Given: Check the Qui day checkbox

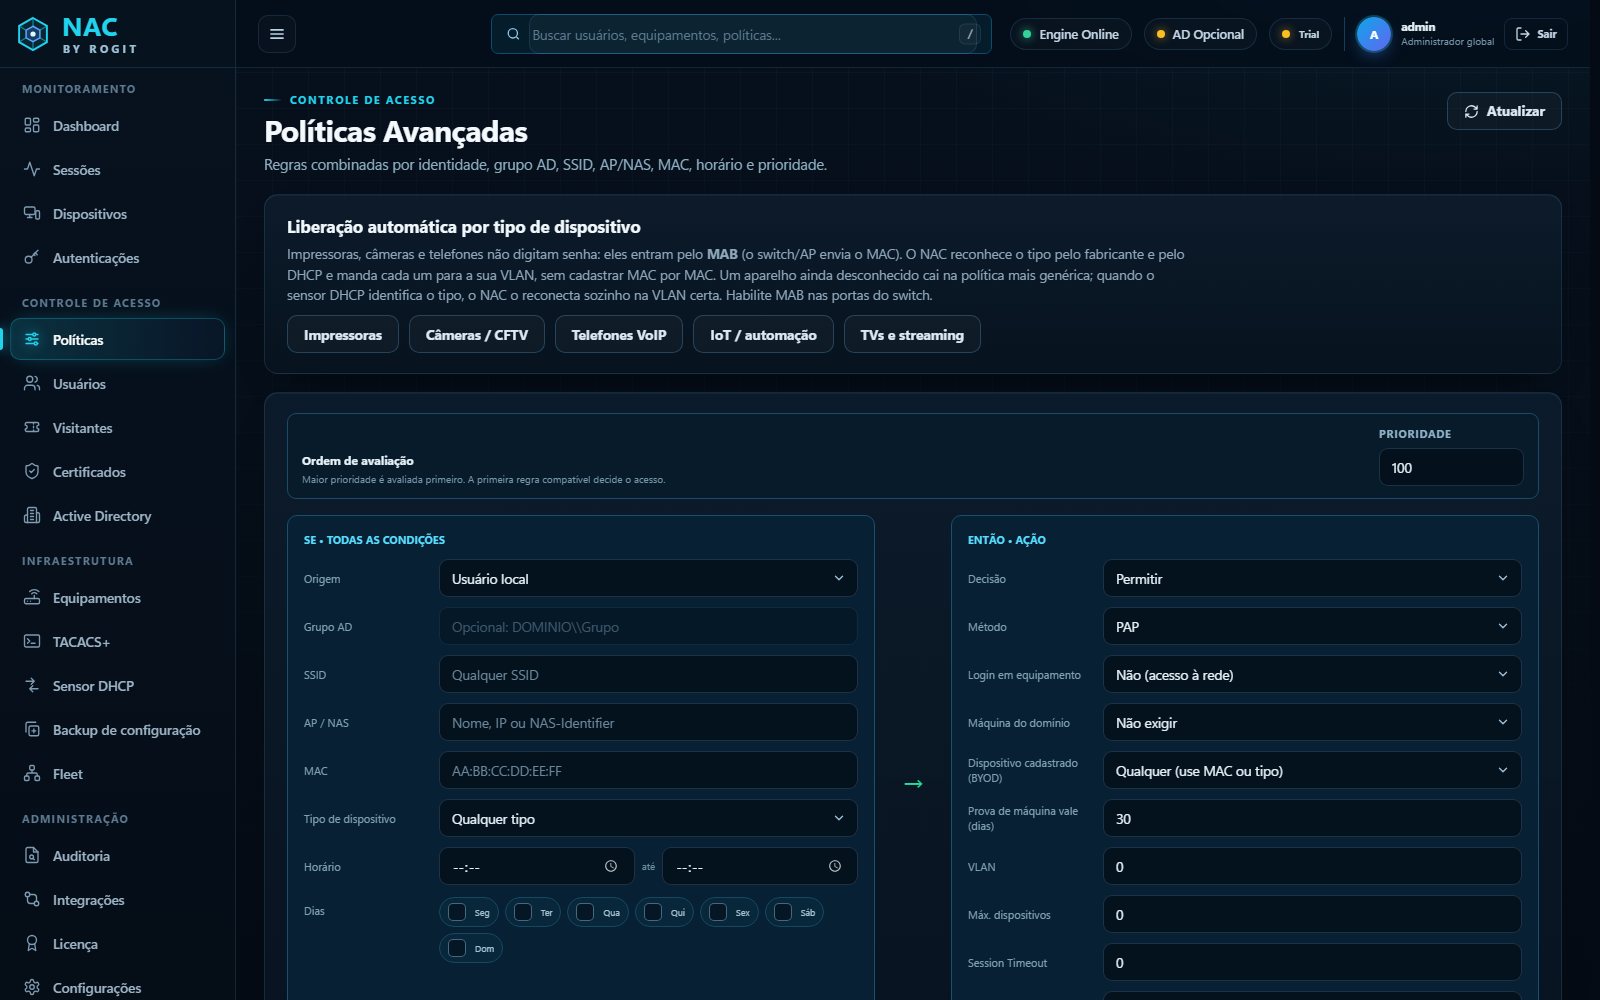Looking at the screenshot, I should pyautogui.click(x=653, y=912).
